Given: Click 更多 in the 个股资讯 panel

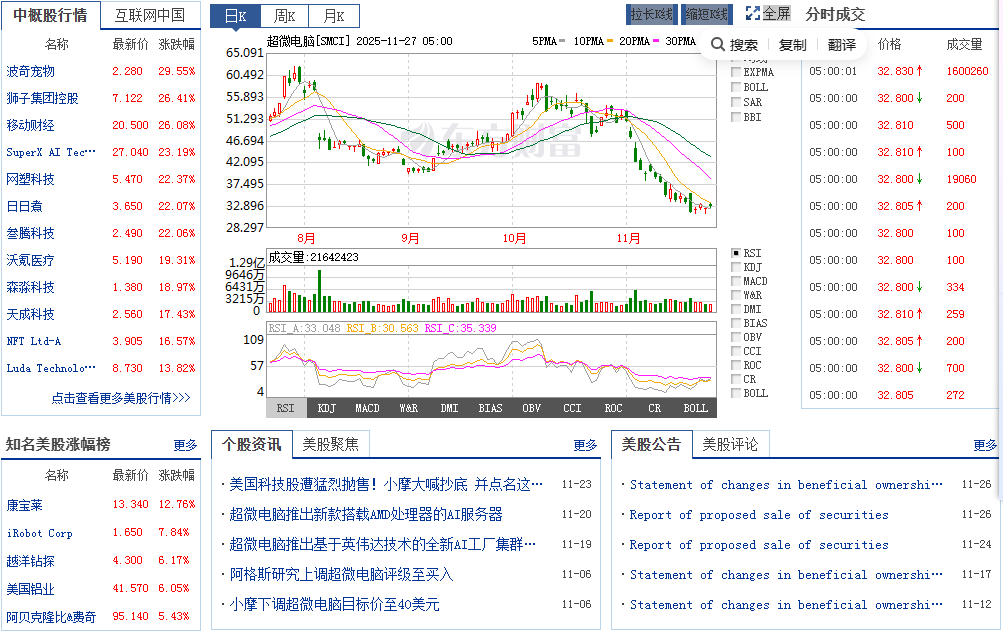Looking at the screenshot, I should tap(585, 445).
